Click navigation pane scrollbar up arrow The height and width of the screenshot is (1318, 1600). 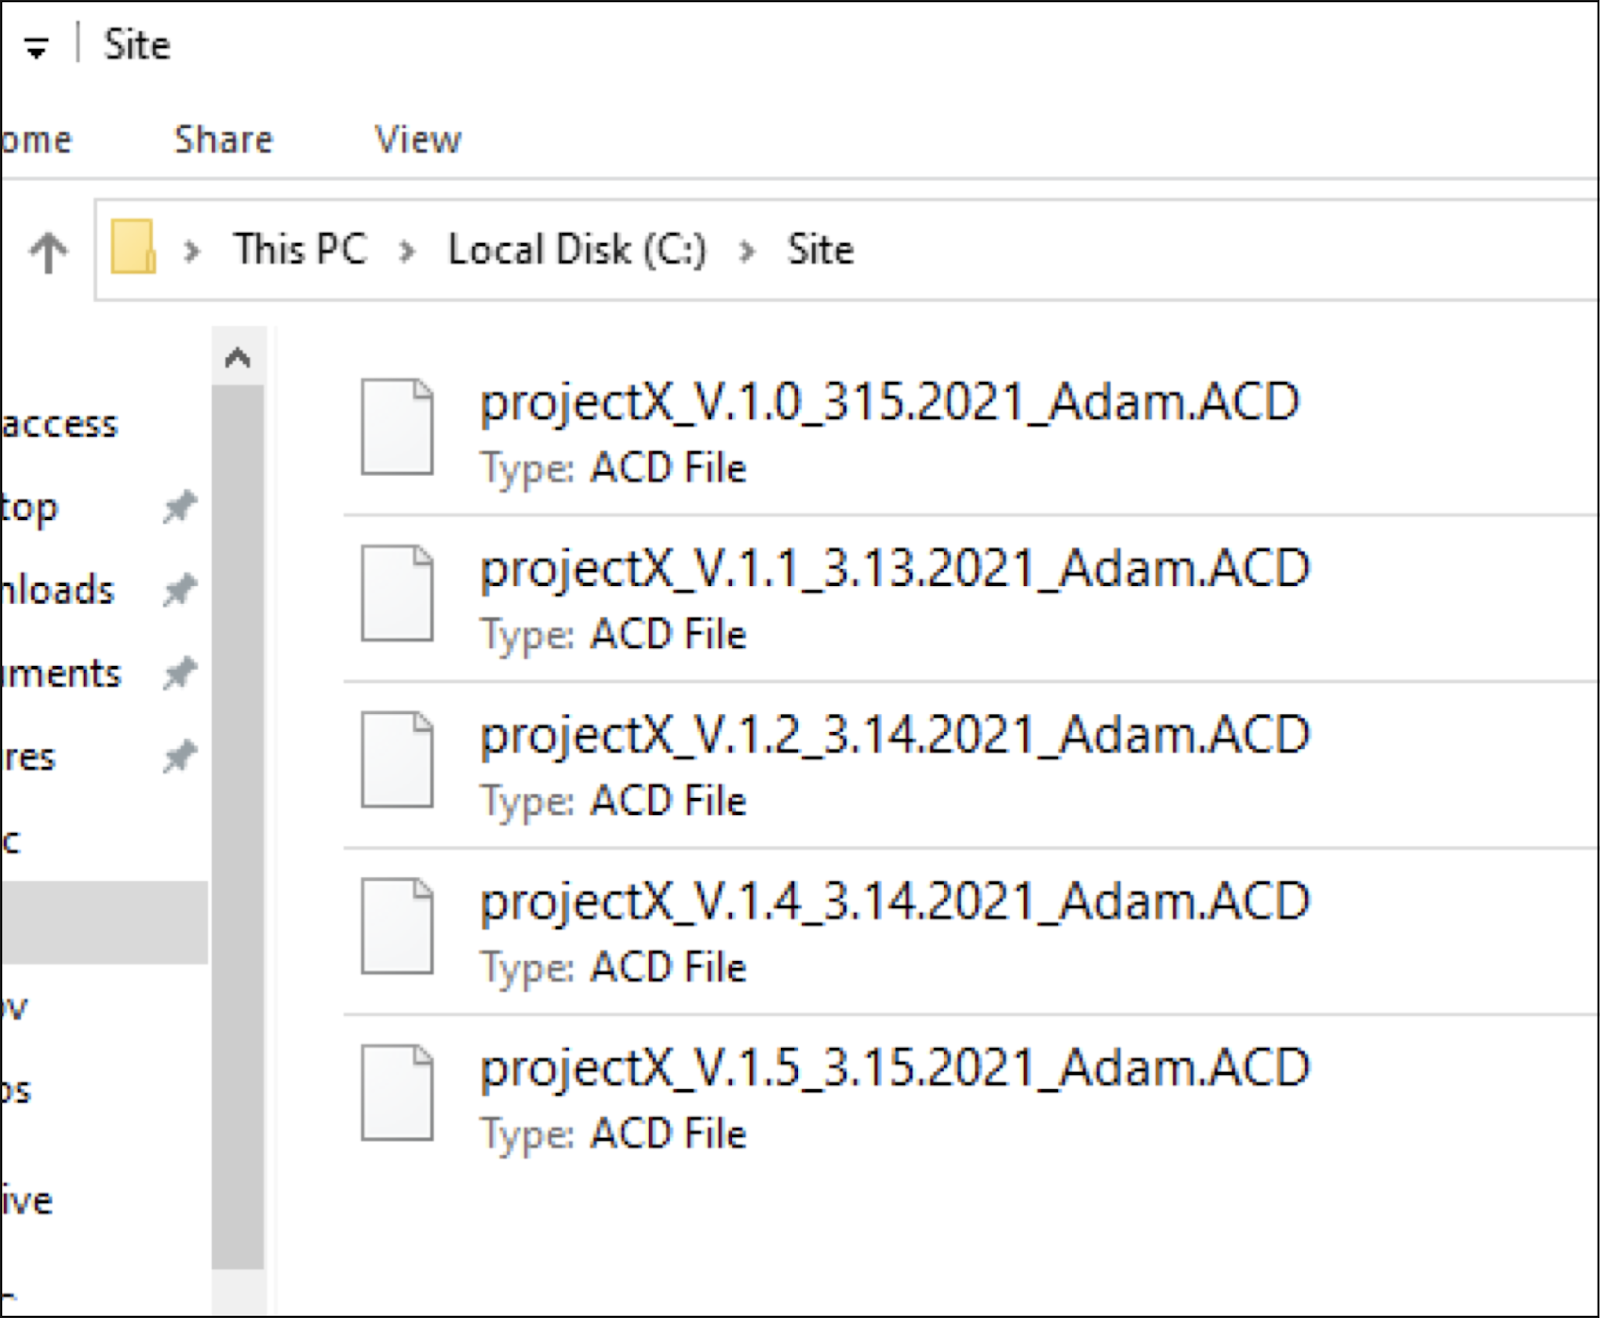[x=238, y=357]
